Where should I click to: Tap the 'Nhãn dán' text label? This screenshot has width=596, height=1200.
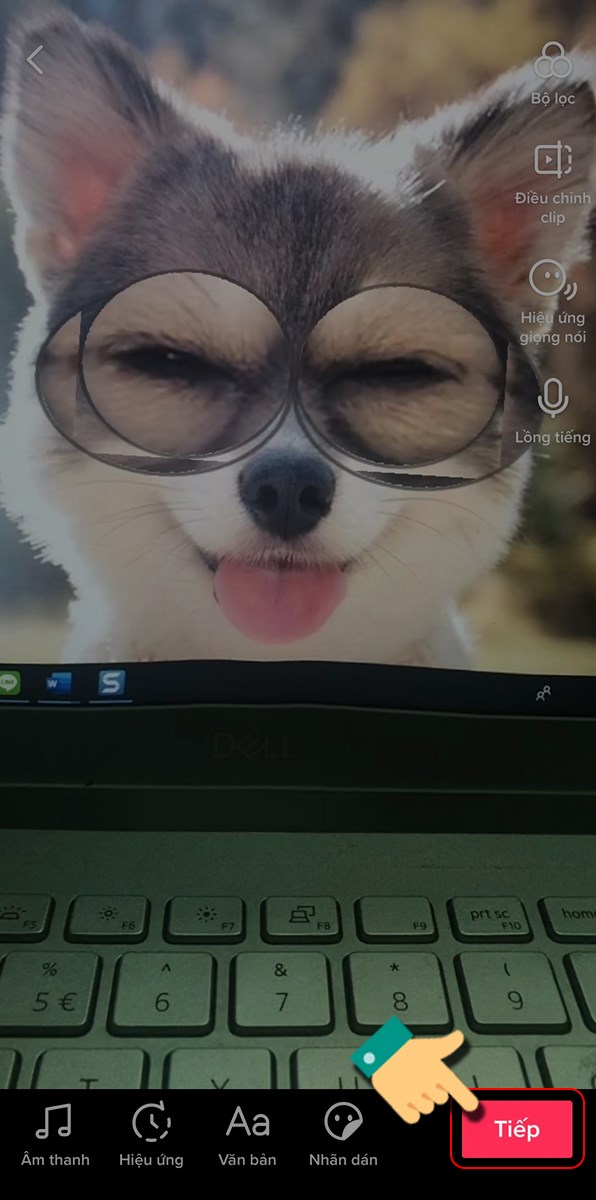coord(343,1160)
